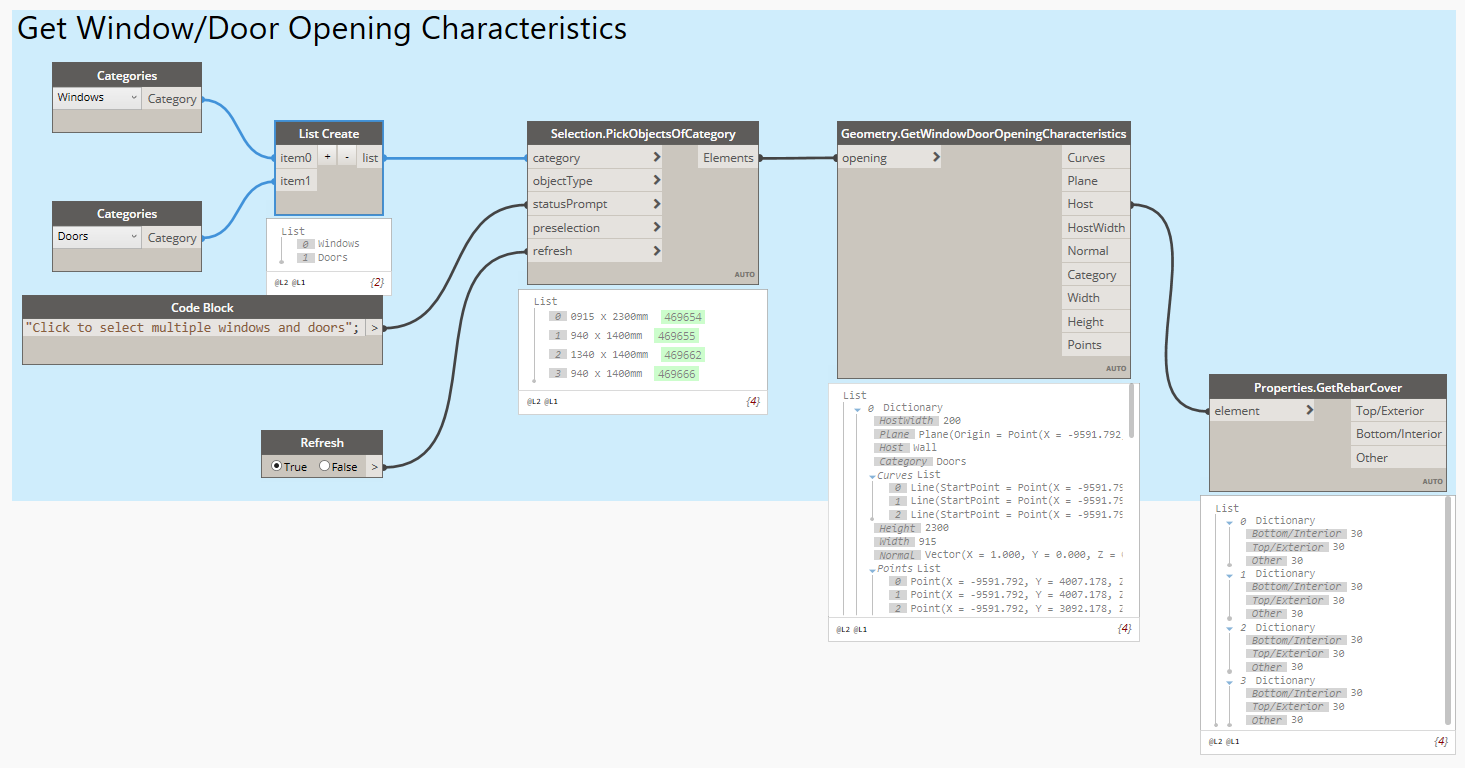
Task: Click the item0 input port of List Create
Action: pyautogui.click(x=296, y=158)
